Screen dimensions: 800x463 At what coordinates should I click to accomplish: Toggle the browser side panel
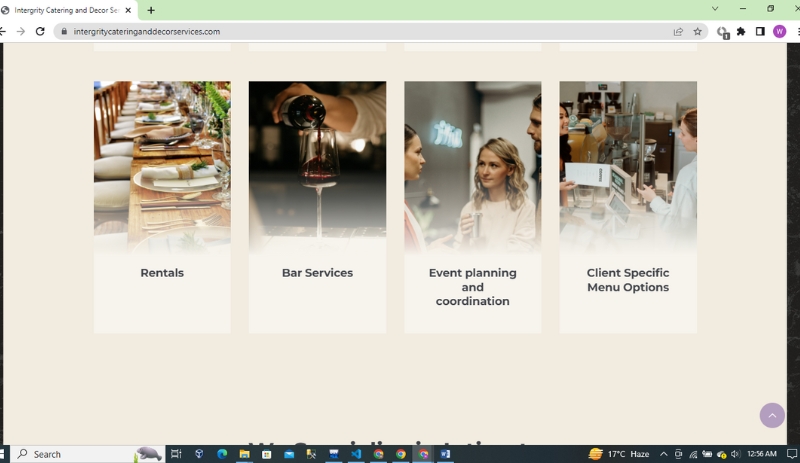(x=760, y=32)
